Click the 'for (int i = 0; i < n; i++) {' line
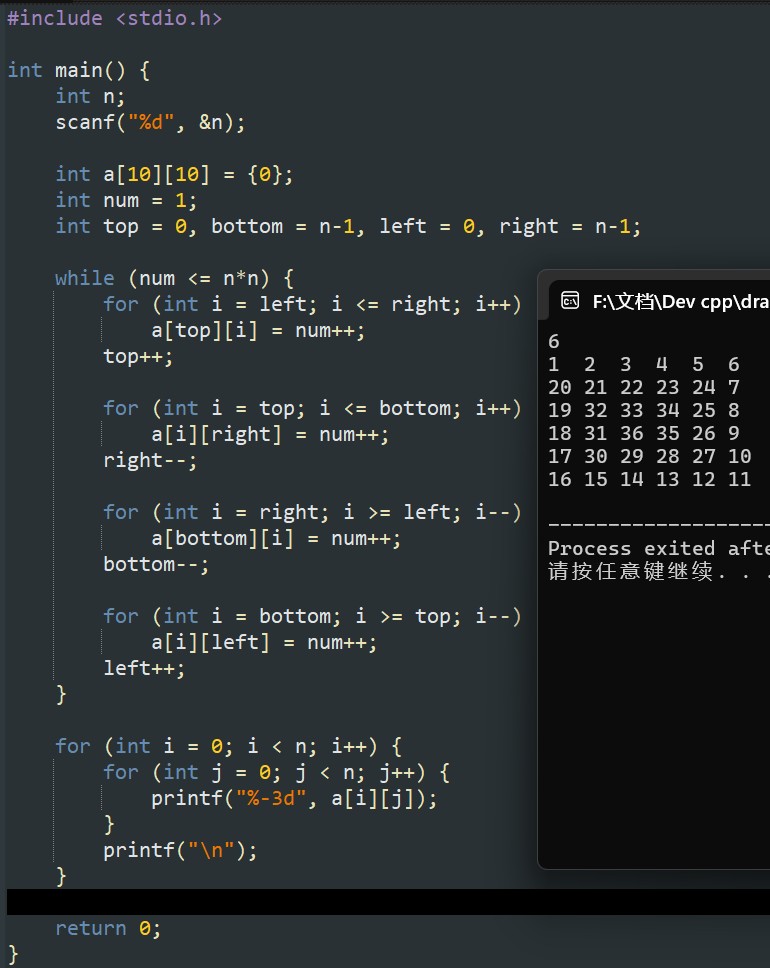This screenshot has width=770, height=968. pos(228,747)
